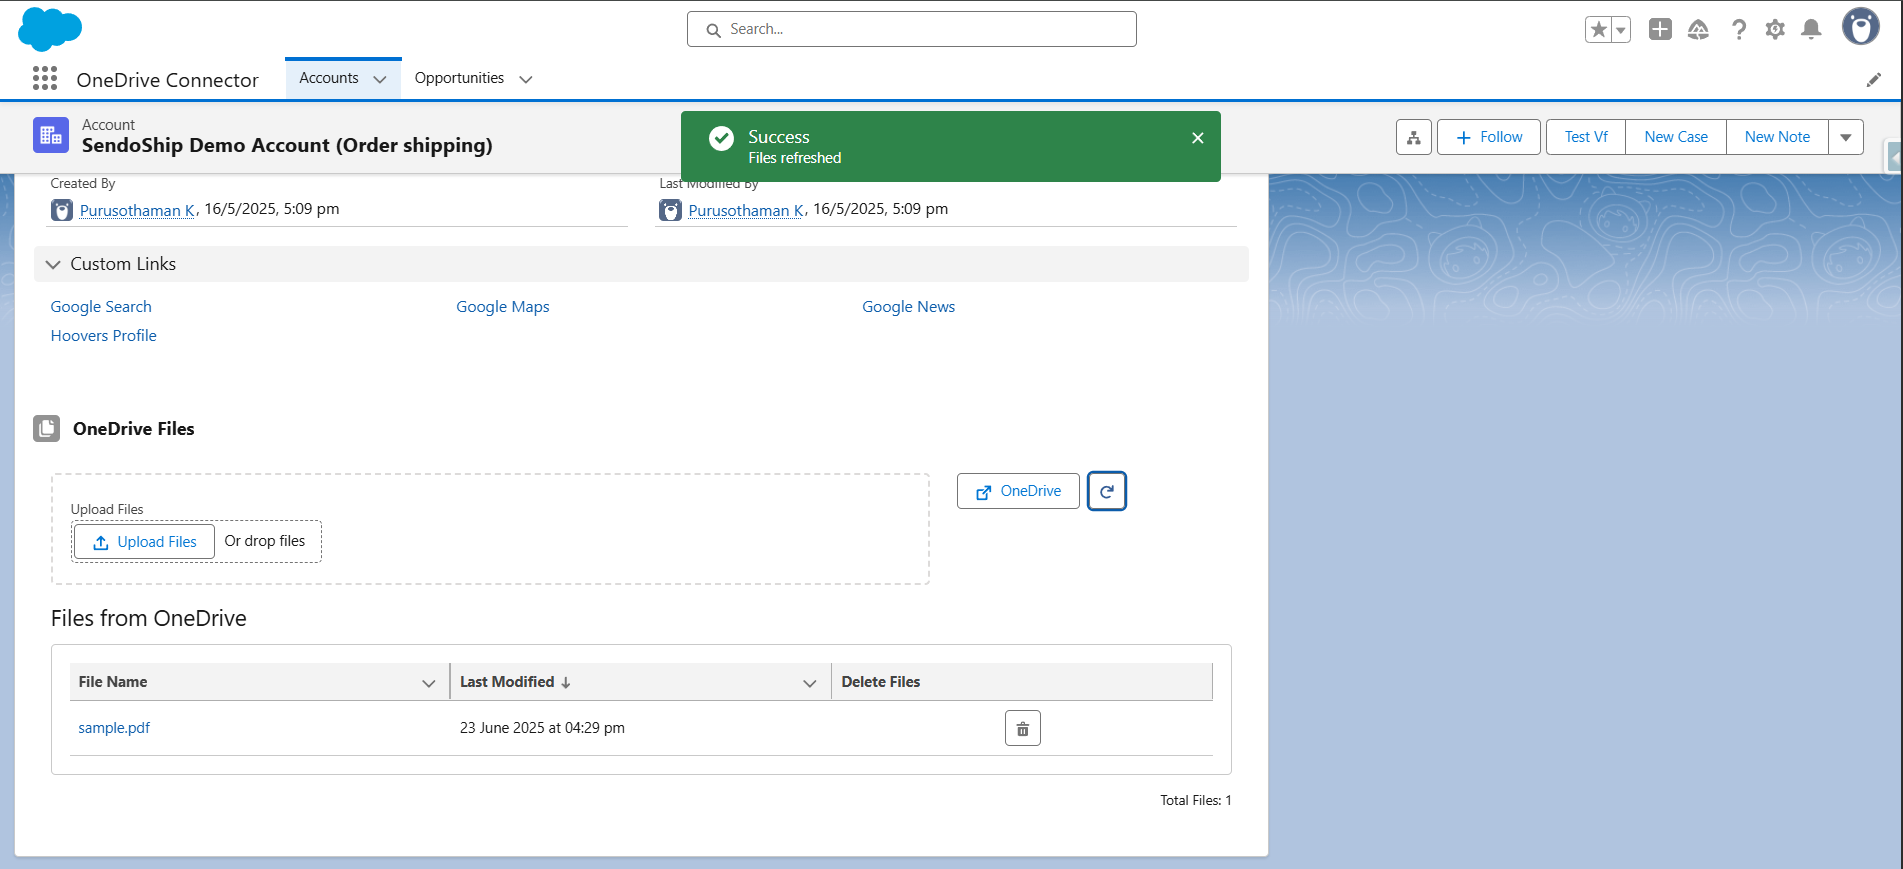Open Last Modified By Purusothaman K link
This screenshot has height=869, width=1903.
coord(747,210)
